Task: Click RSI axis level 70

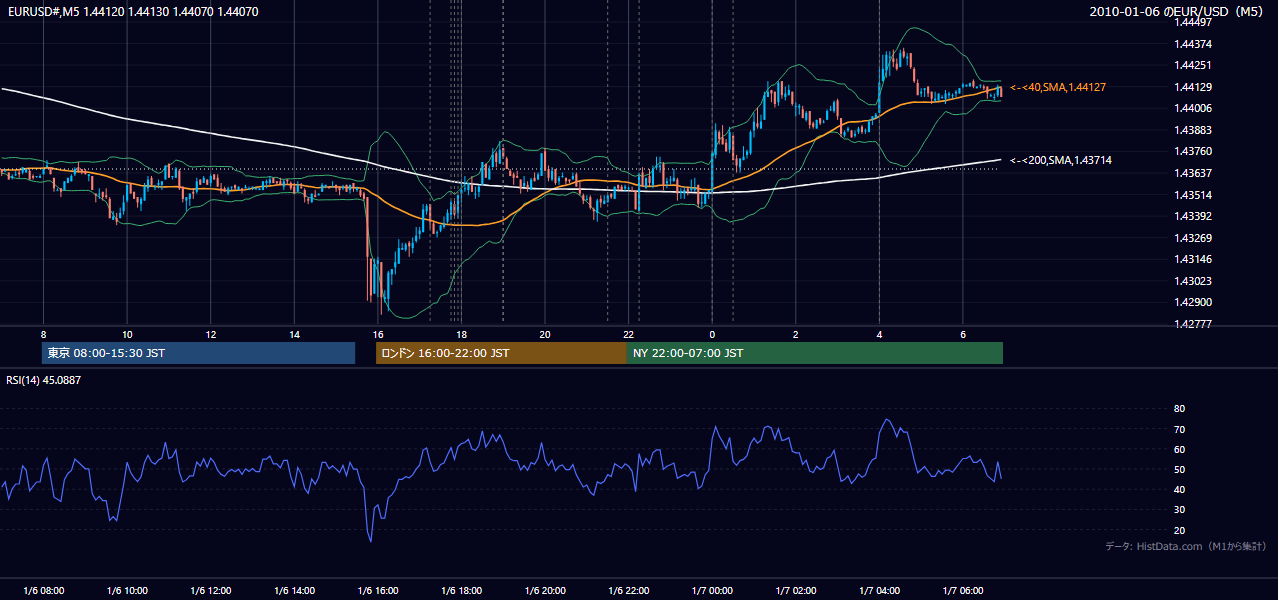Action: pyautogui.click(x=1179, y=430)
